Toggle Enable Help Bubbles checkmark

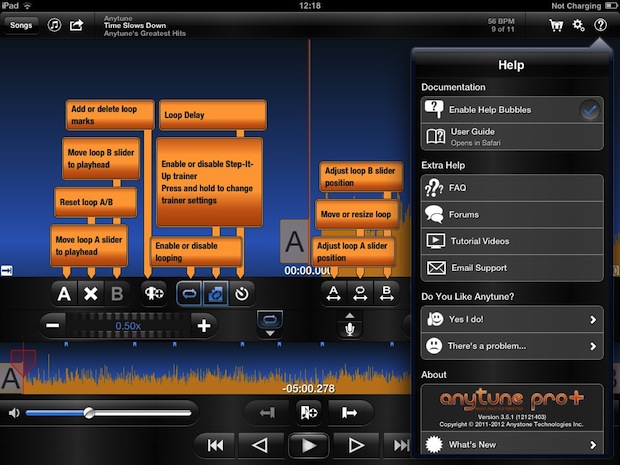[x=590, y=110]
